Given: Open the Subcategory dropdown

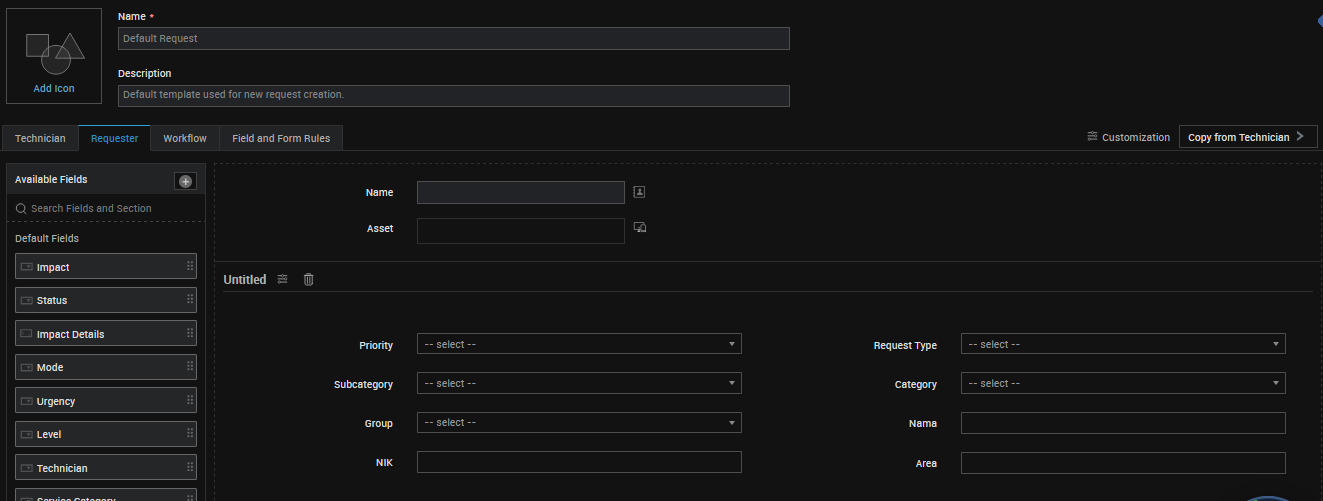Looking at the screenshot, I should point(579,383).
